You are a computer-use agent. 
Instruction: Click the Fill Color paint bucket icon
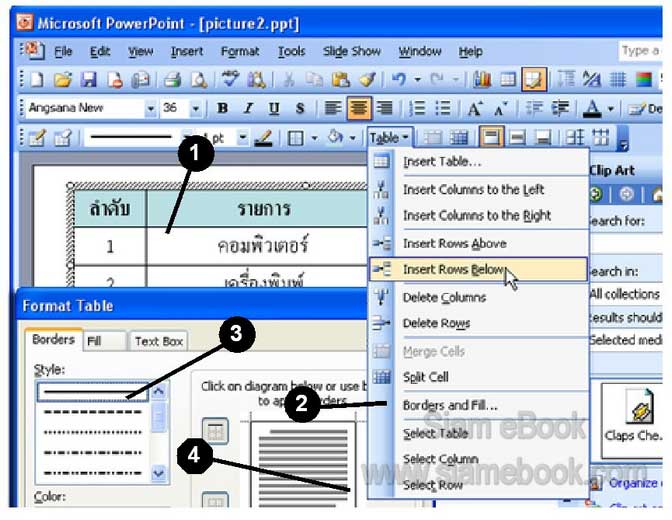(335, 138)
